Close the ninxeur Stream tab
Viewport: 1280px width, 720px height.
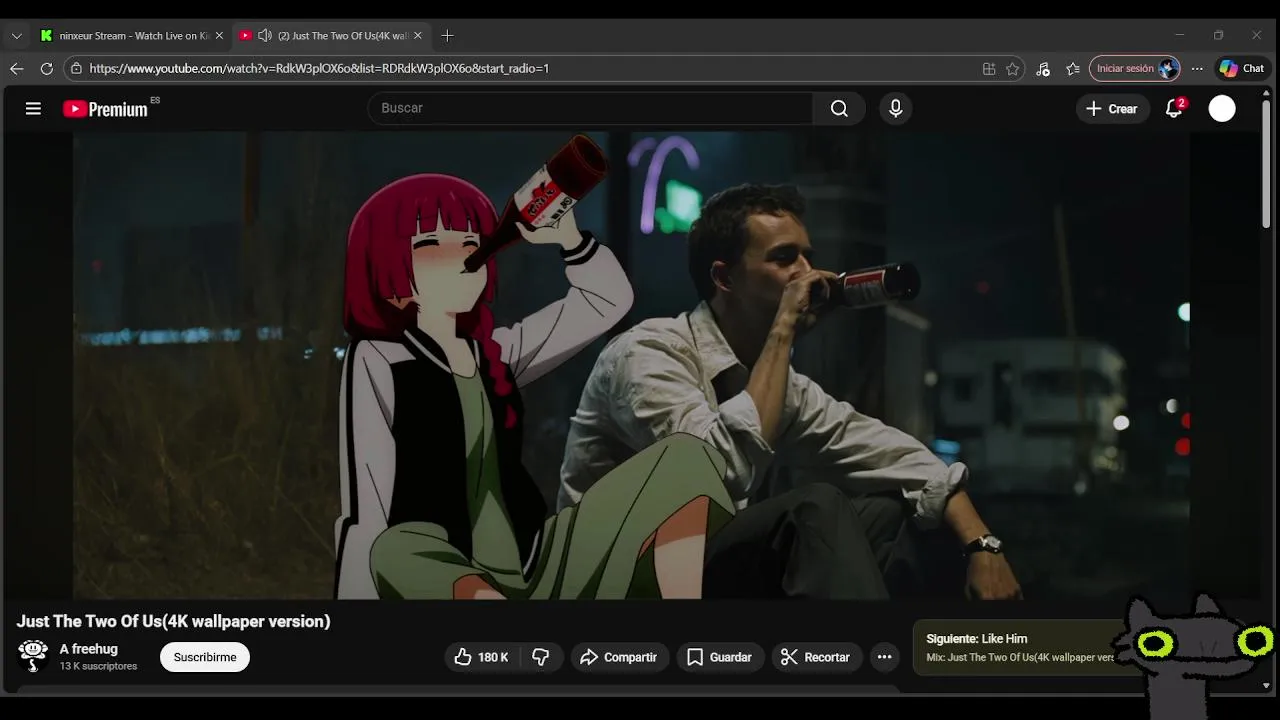point(219,35)
